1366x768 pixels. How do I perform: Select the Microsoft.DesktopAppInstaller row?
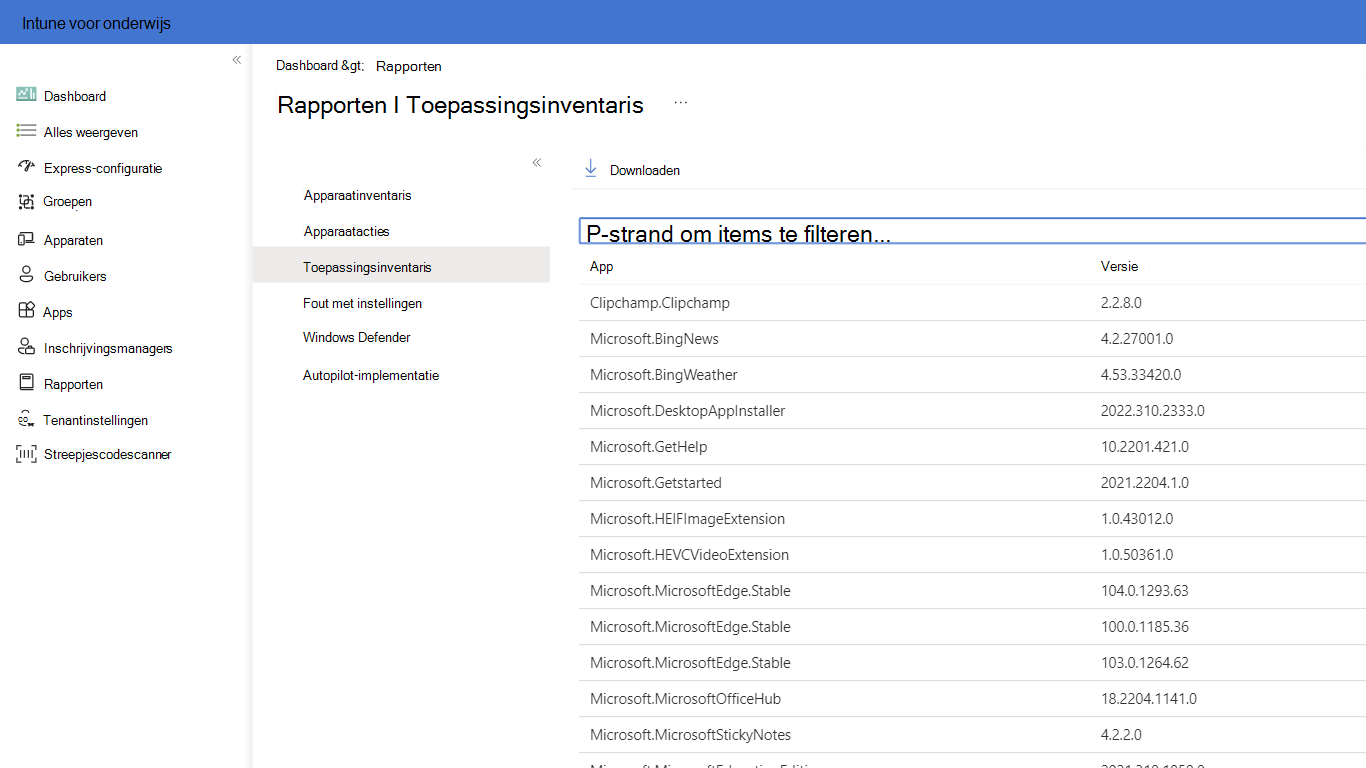[972, 411]
